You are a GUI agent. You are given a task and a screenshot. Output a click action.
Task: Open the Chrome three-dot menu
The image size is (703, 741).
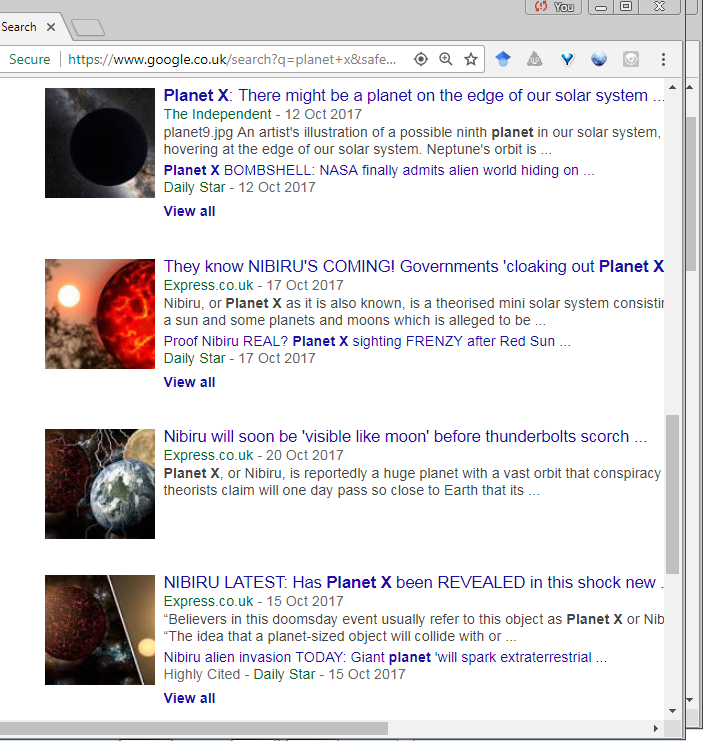coord(663,59)
